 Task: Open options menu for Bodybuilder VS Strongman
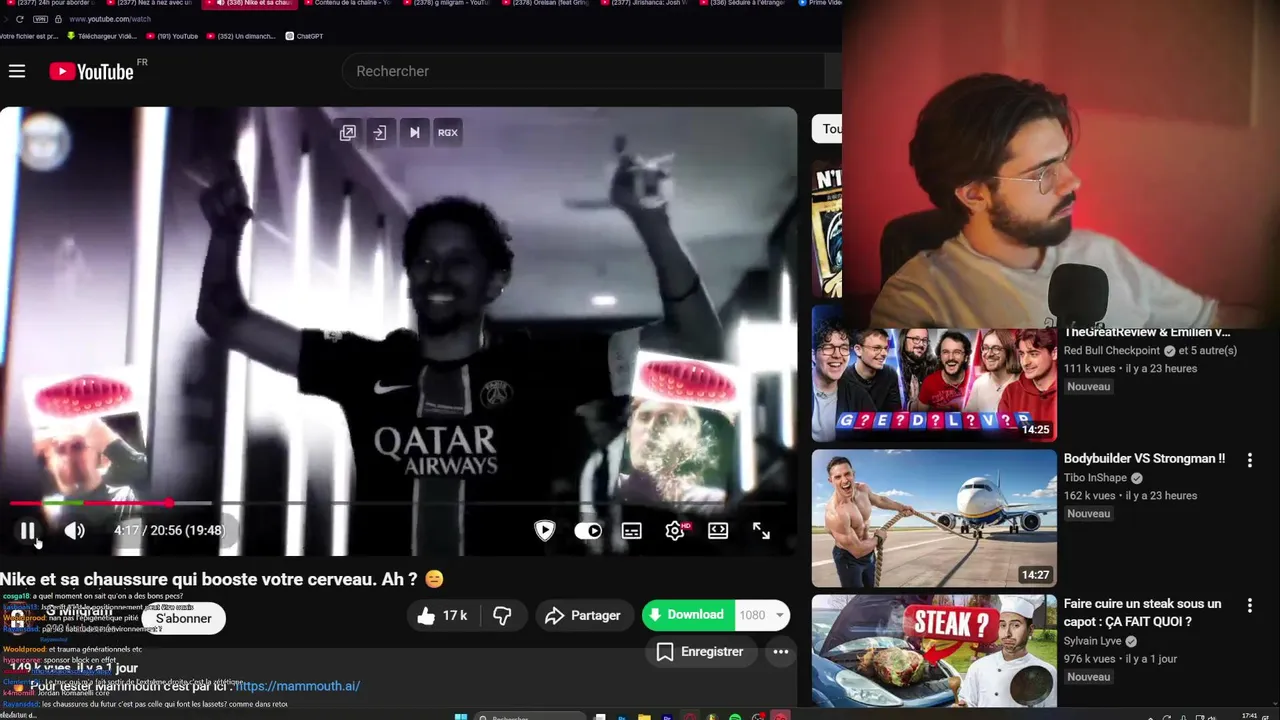coord(1249,460)
